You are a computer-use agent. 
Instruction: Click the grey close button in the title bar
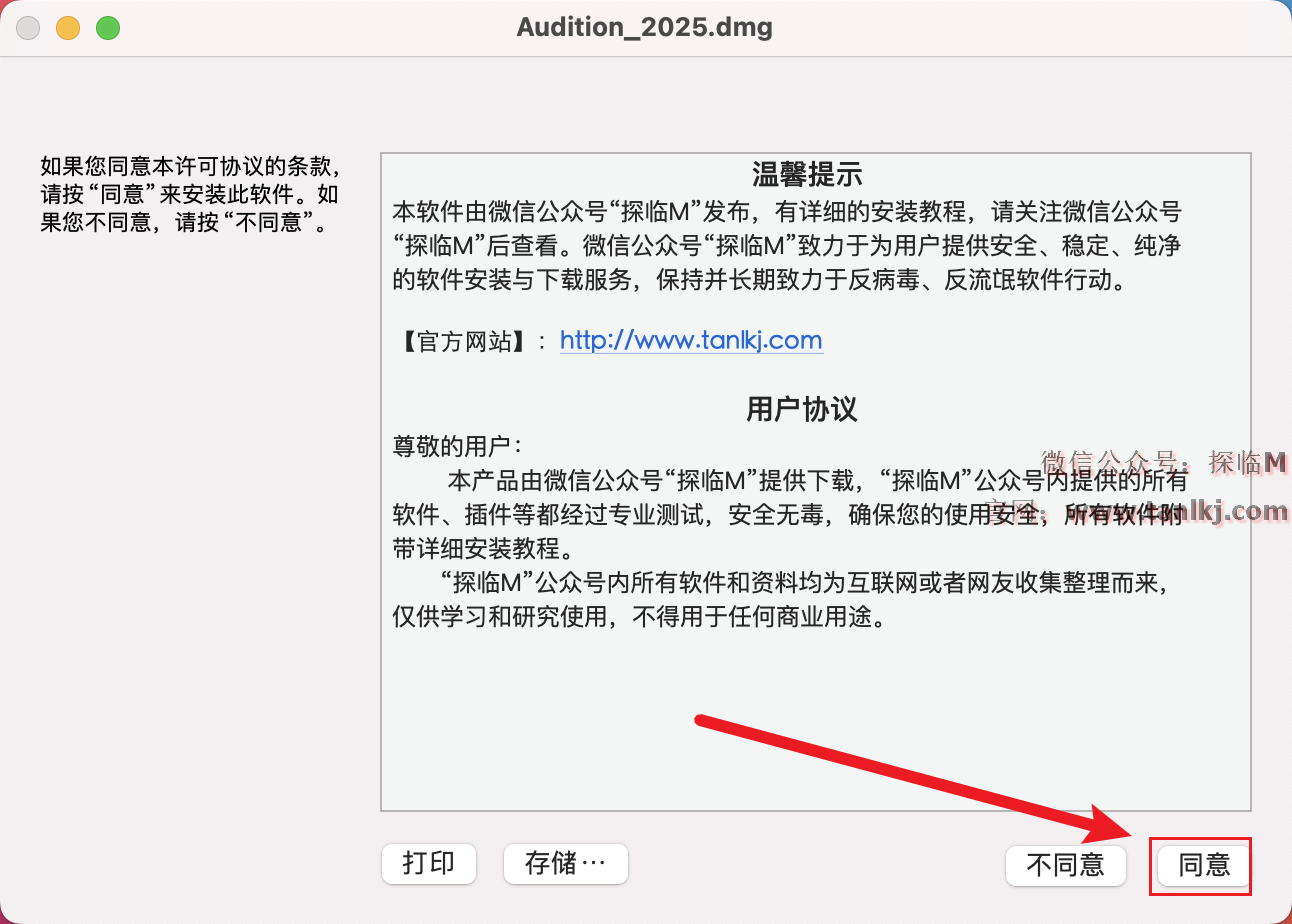coord(28,28)
